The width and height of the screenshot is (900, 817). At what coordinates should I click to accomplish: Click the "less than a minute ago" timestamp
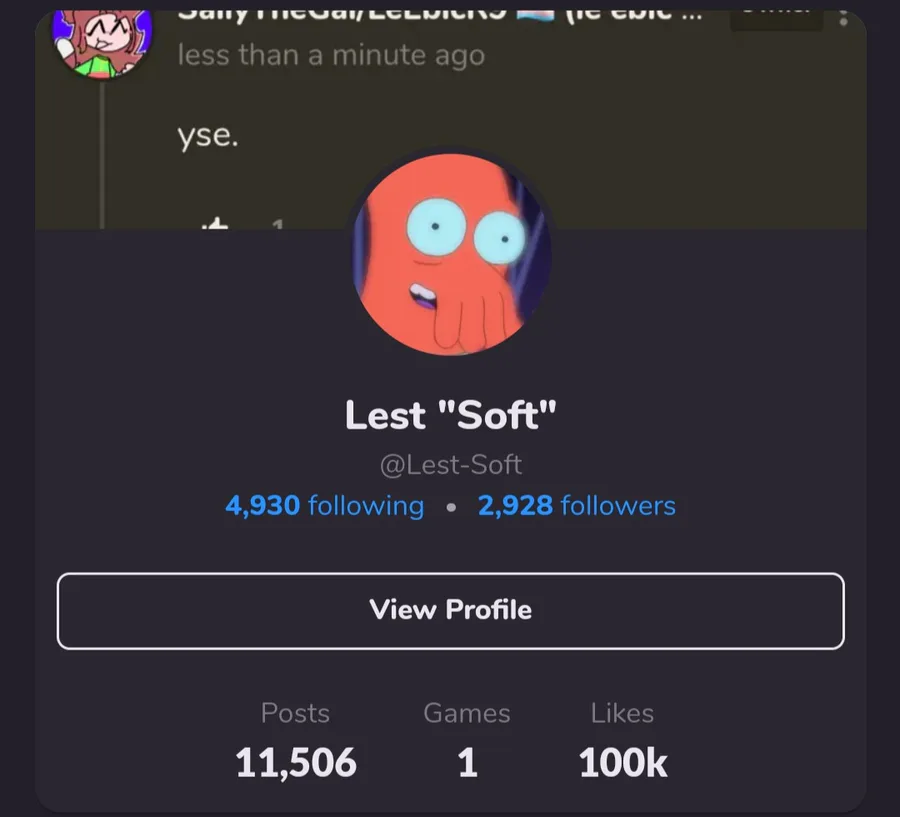coord(331,56)
